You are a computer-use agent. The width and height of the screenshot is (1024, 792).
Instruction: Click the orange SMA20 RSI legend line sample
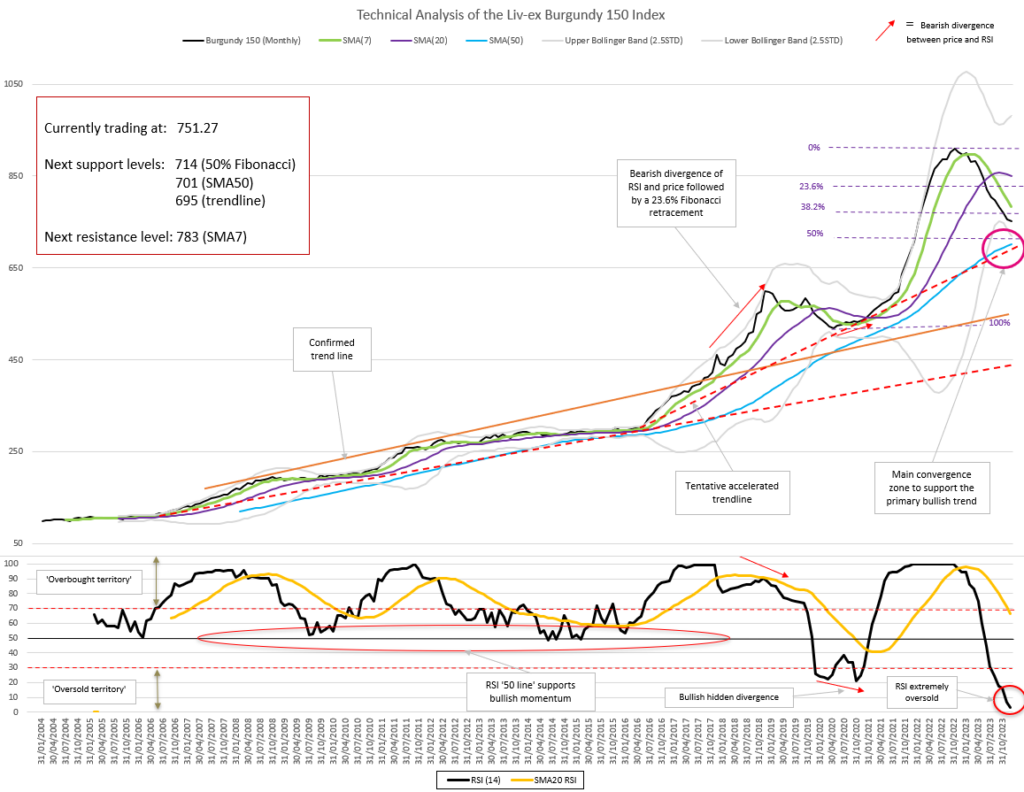click(x=522, y=780)
